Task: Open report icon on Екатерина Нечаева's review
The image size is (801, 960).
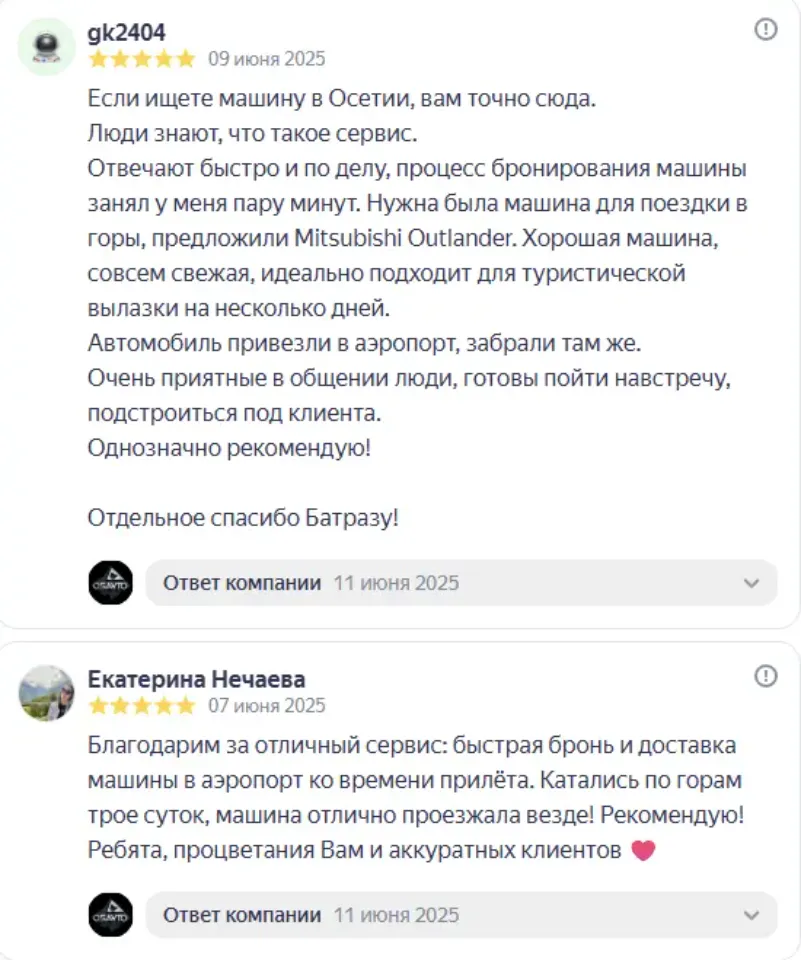Action: pos(765,677)
